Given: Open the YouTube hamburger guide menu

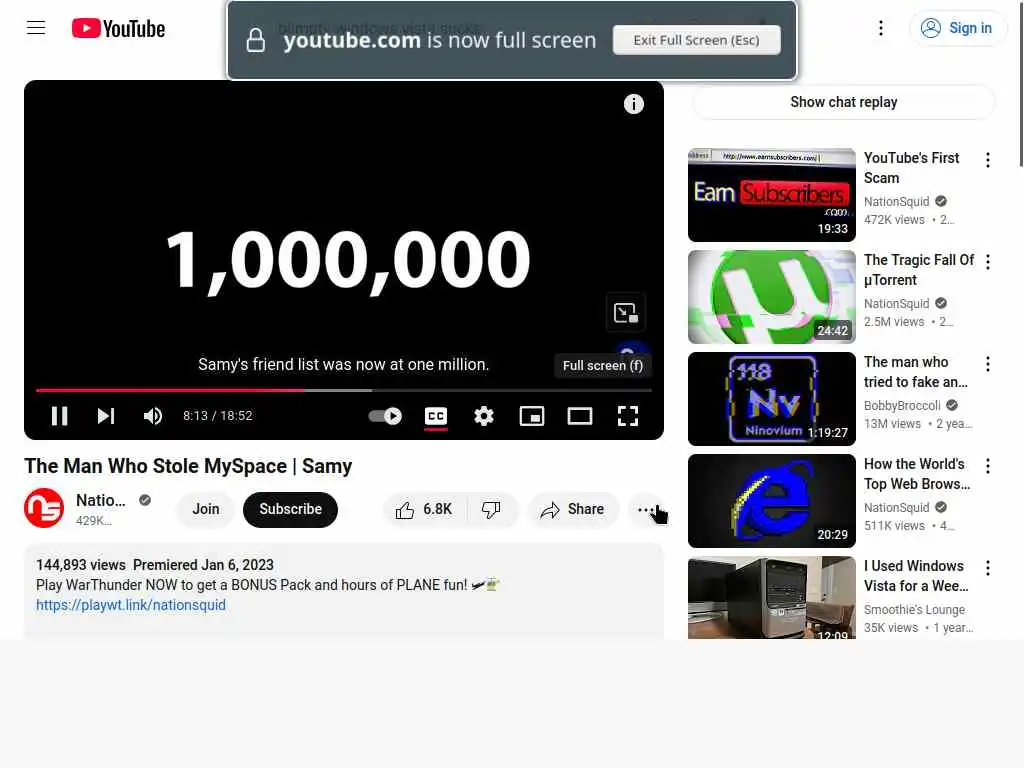Looking at the screenshot, I should (x=36, y=28).
